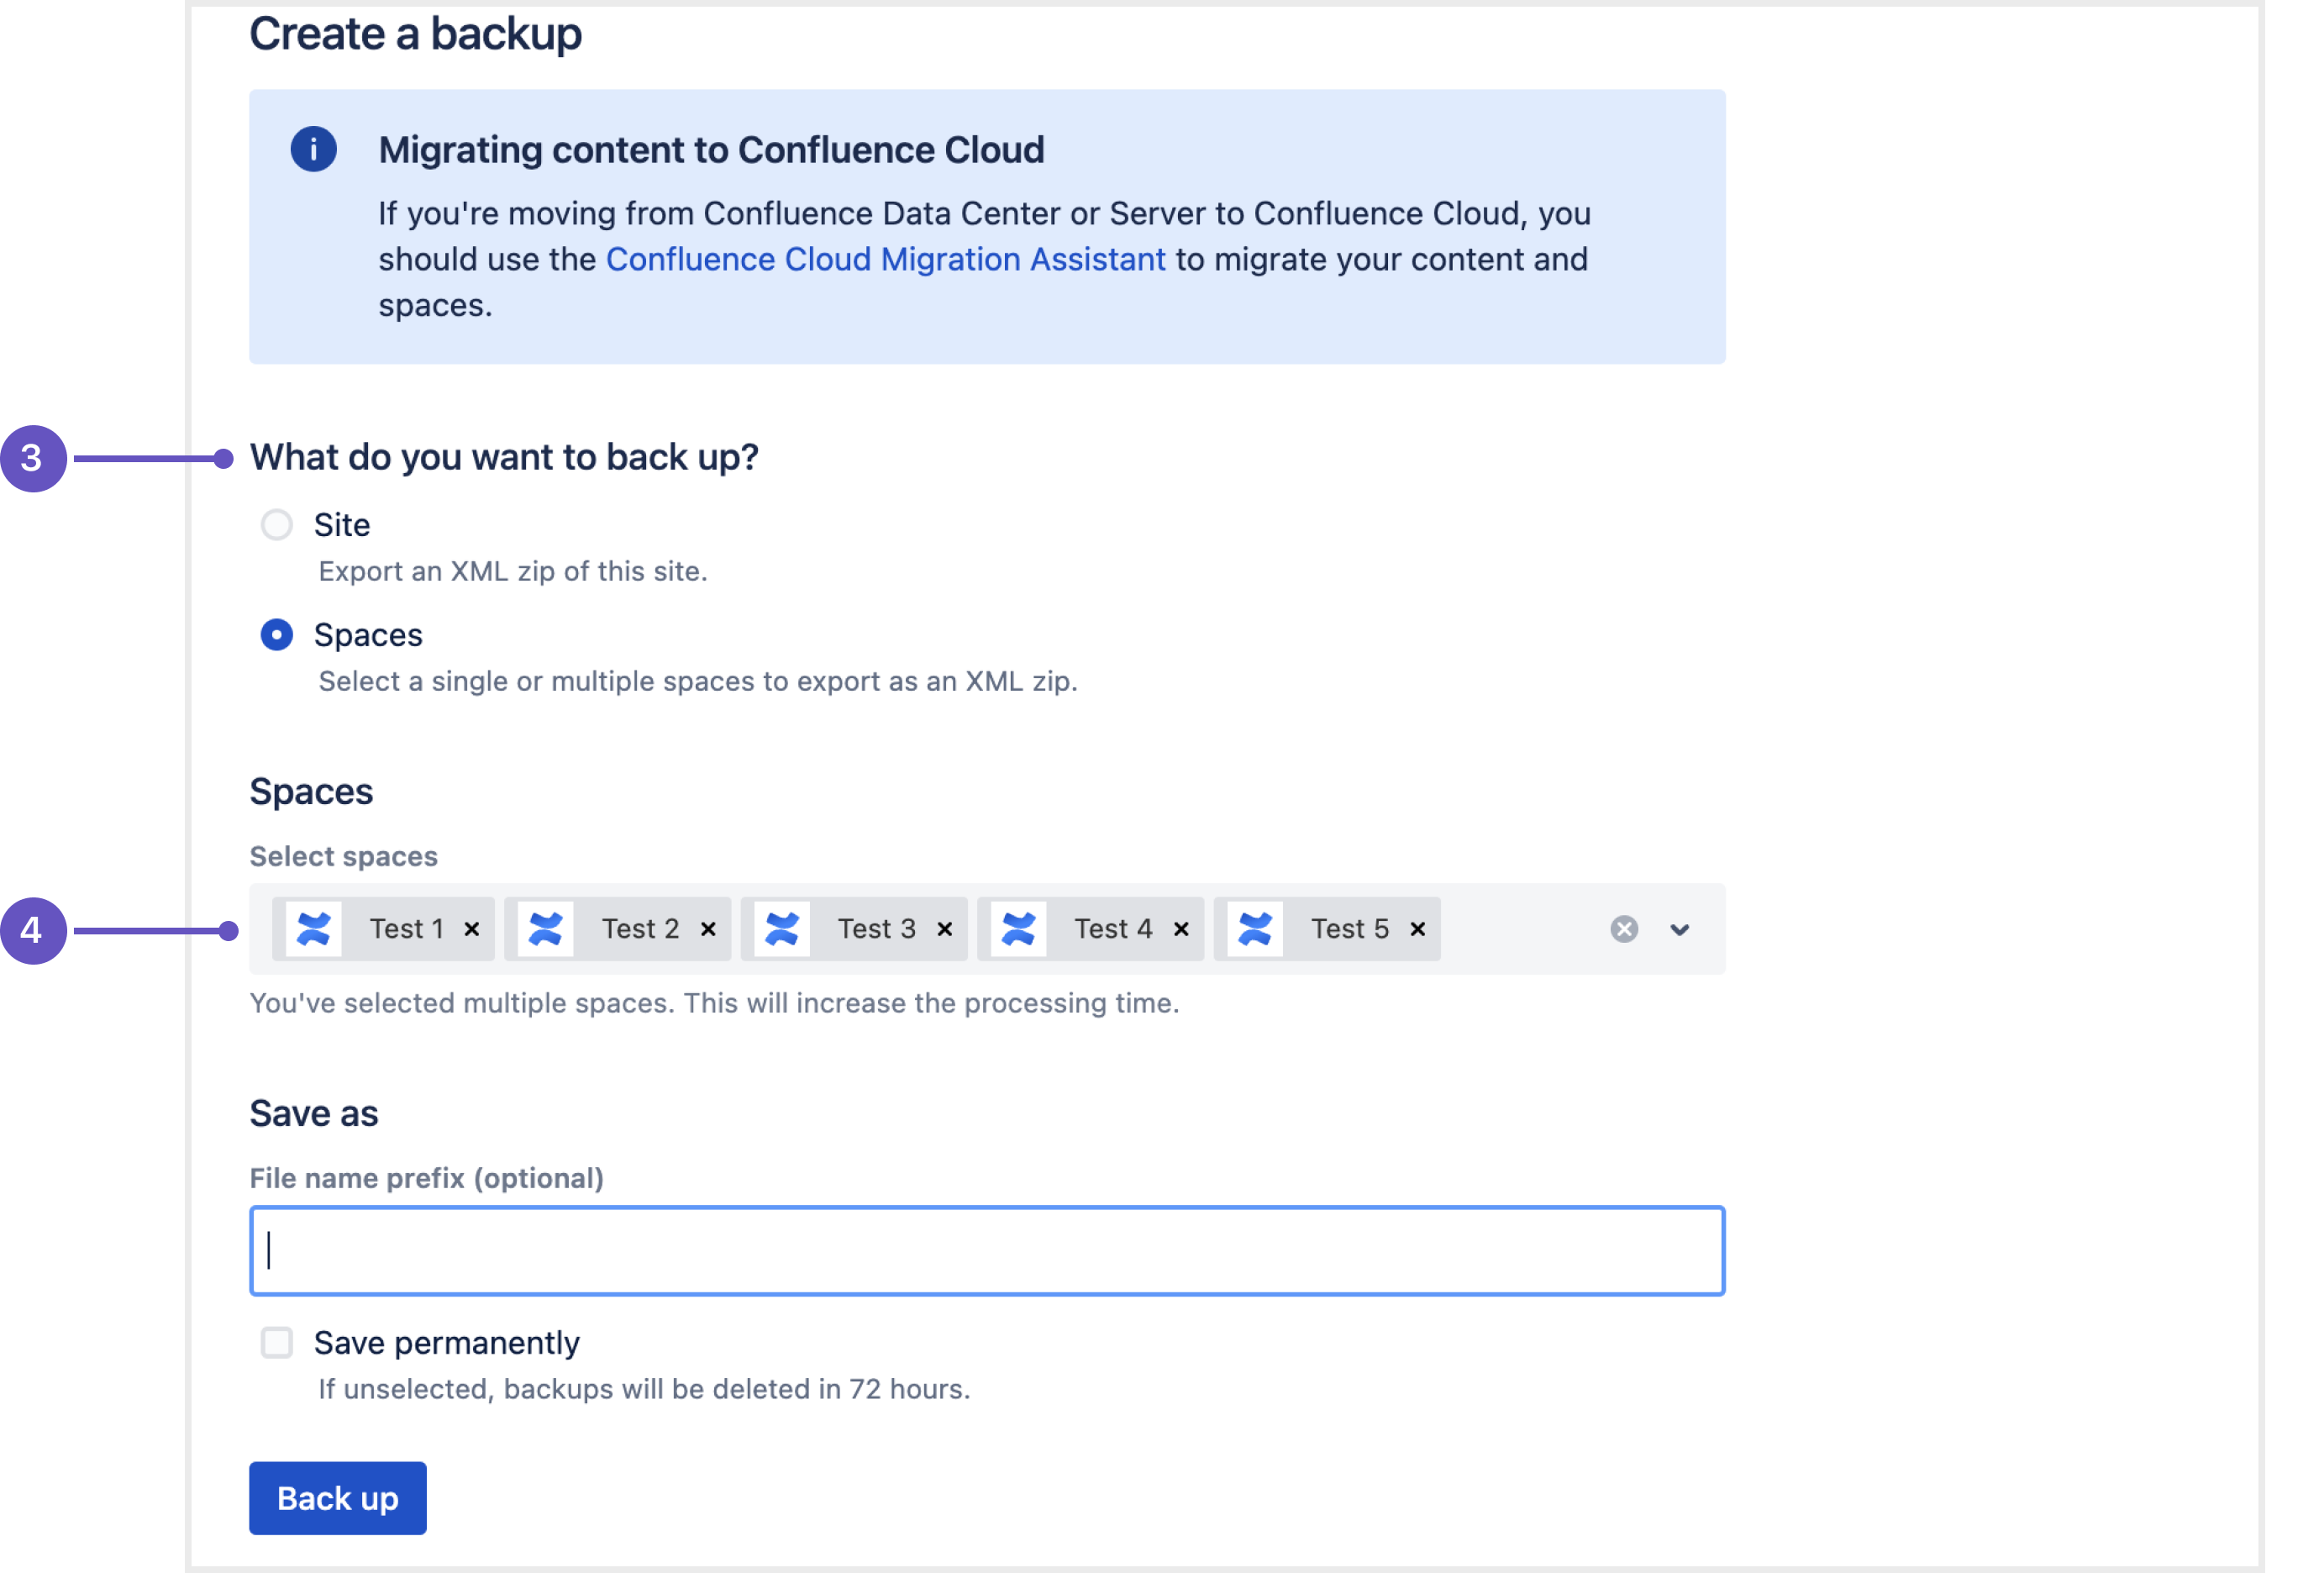Click the 'Create a backup' page heading
The height and width of the screenshot is (1573, 2324).
(x=416, y=34)
